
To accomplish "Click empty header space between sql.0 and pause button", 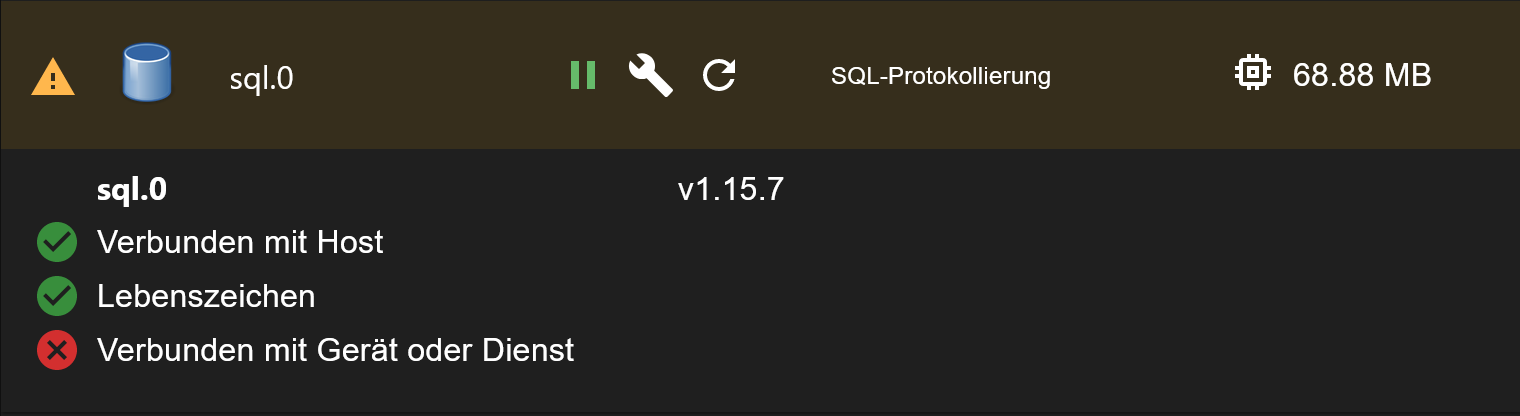I will tap(430, 76).
